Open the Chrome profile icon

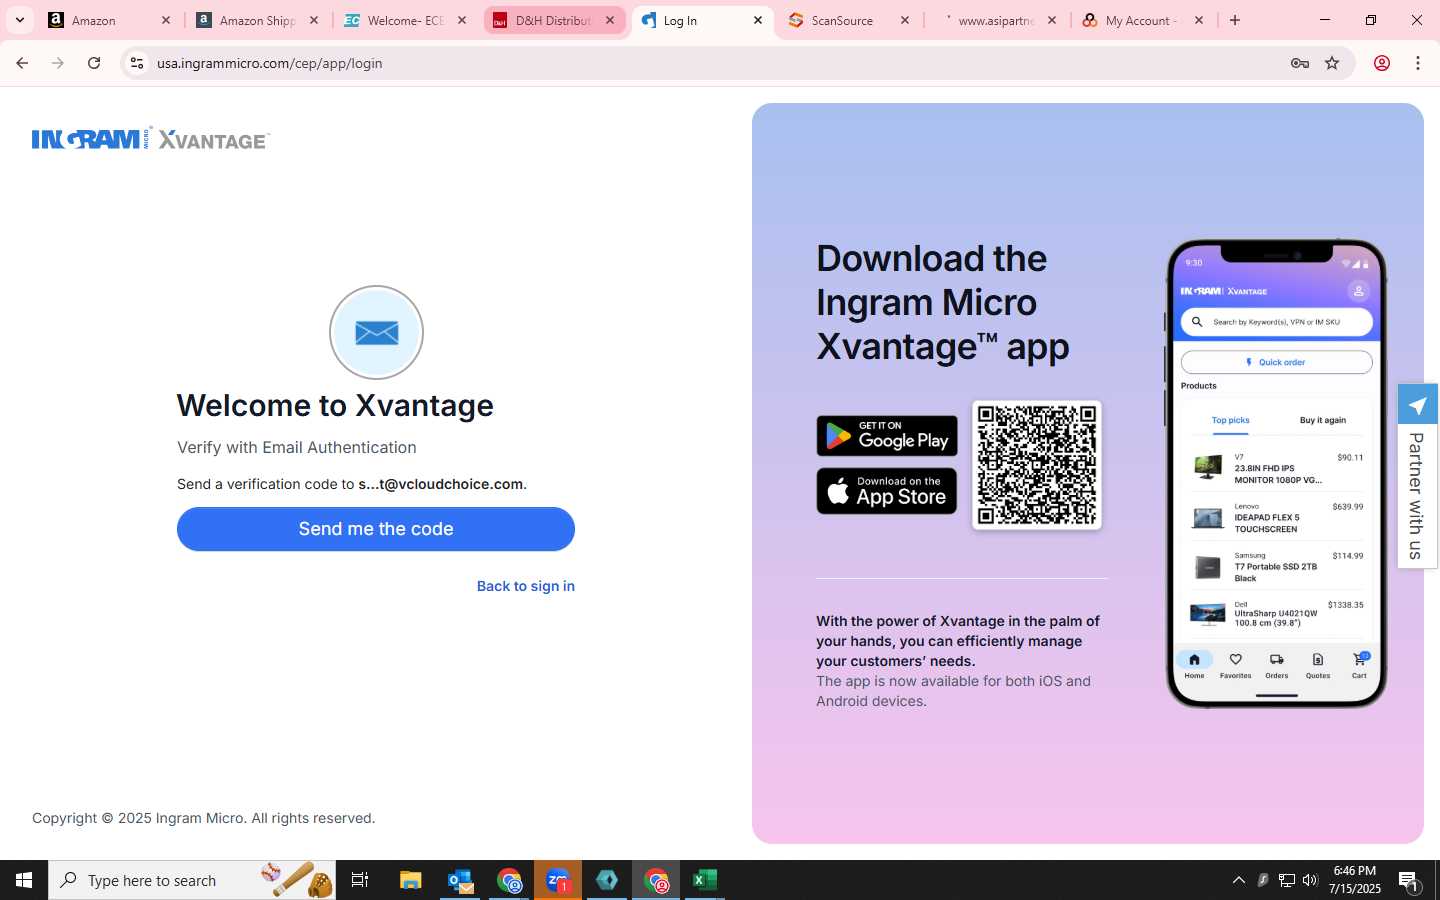1382,63
